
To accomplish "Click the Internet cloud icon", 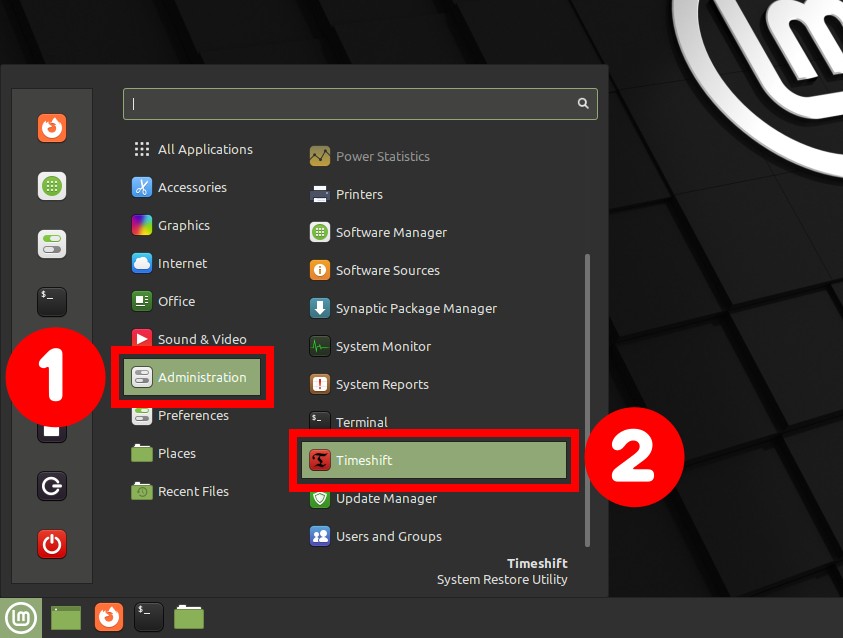I will (x=142, y=263).
